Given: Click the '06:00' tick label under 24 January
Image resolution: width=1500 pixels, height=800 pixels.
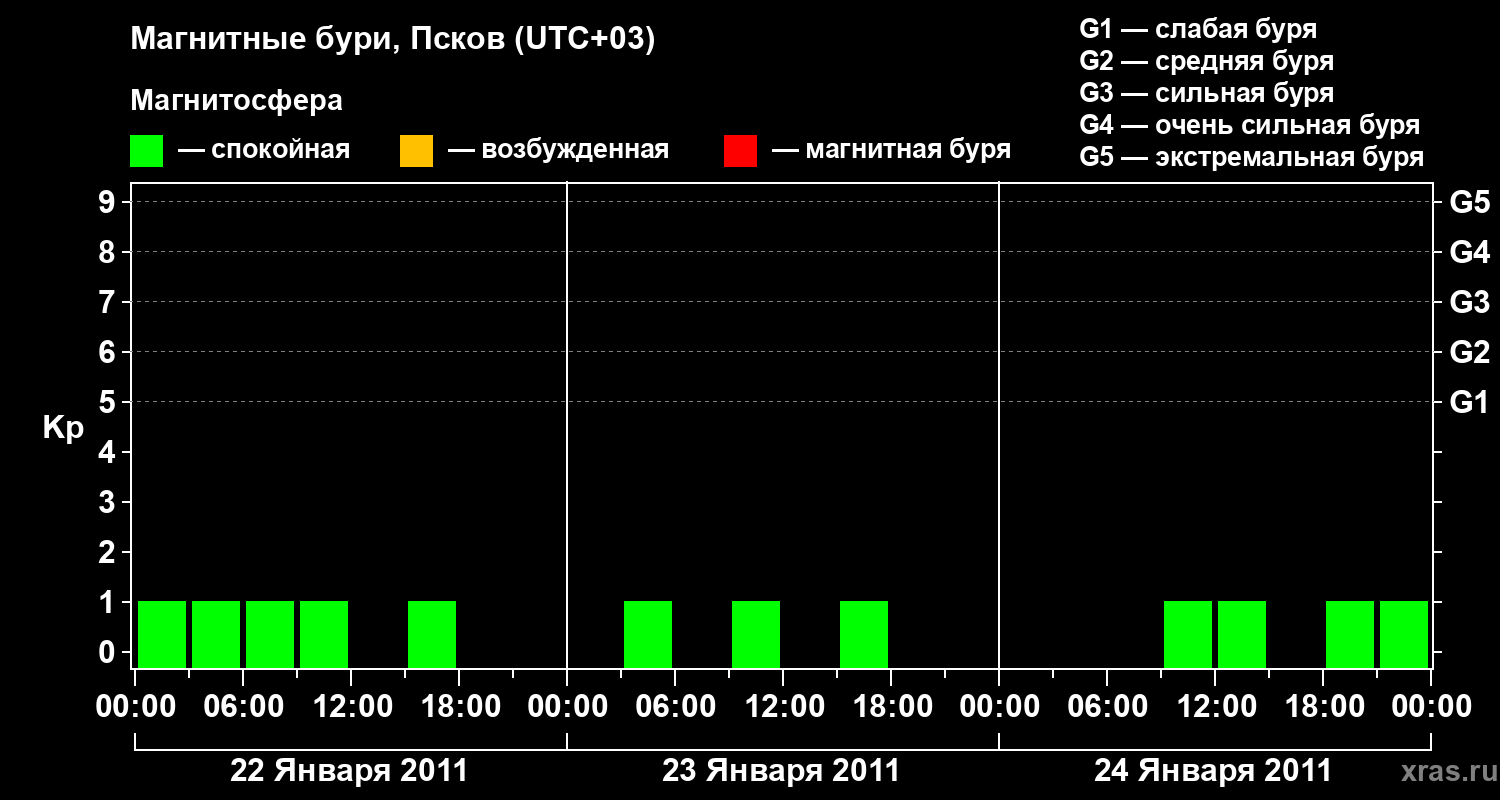Looking at the screenshot, I should pyautogui.click(x=1107, y=707).
